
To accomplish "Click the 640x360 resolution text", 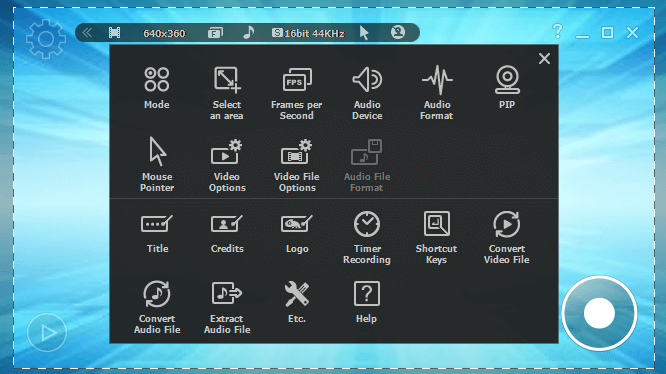I will pyautogui.click(x=164, y=33).
